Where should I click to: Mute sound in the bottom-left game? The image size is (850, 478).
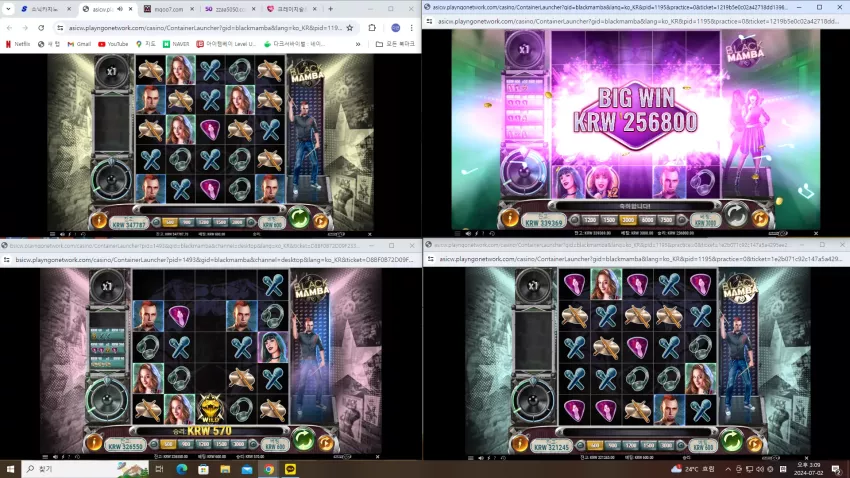(x=55, y=457)
